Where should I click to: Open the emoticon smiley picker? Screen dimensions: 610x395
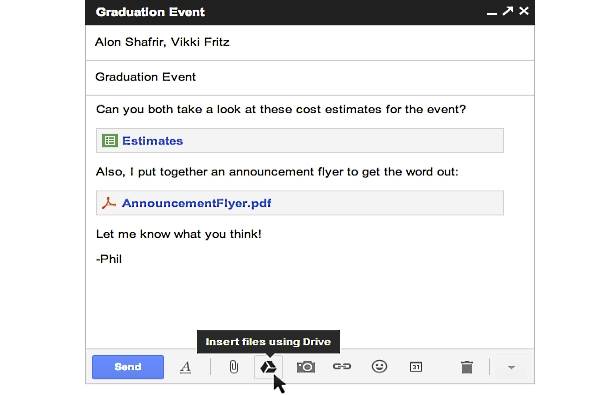tap(379, 366)
